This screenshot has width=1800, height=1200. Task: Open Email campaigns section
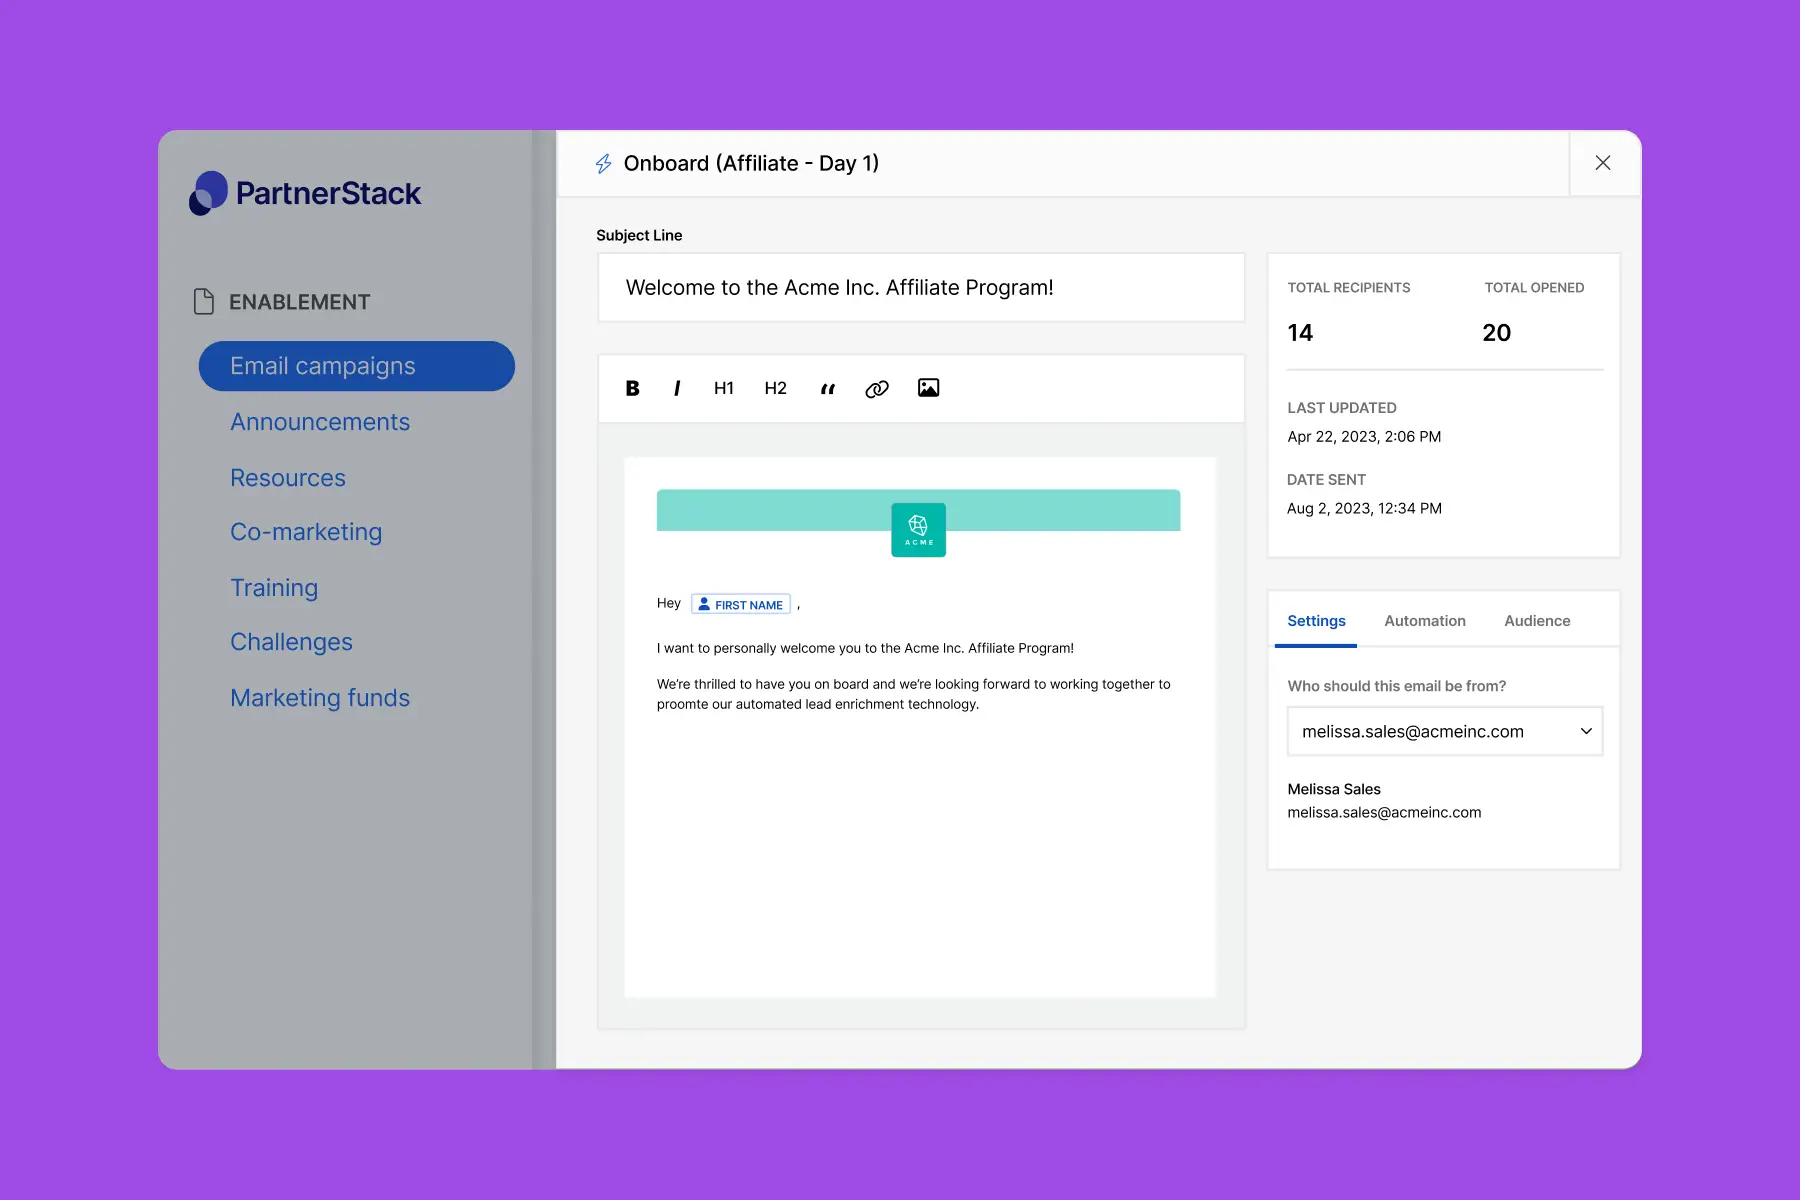(x=357, y=366)
